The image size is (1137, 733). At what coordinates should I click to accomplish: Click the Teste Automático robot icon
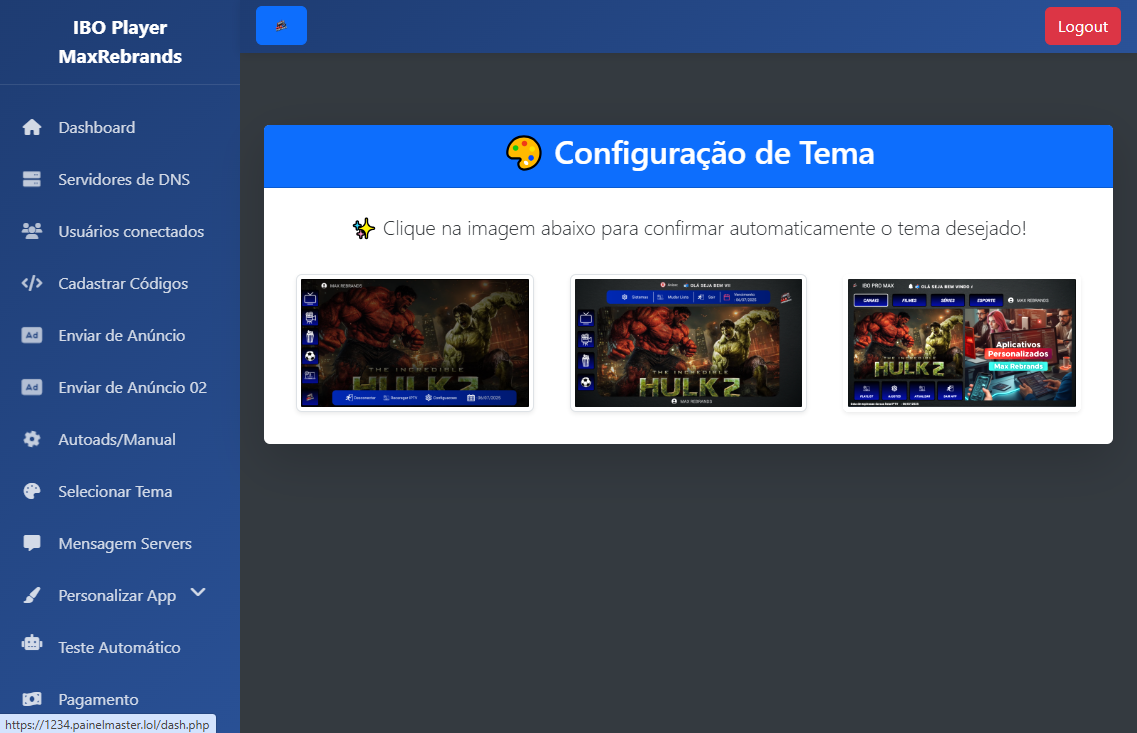click(32, 646)
